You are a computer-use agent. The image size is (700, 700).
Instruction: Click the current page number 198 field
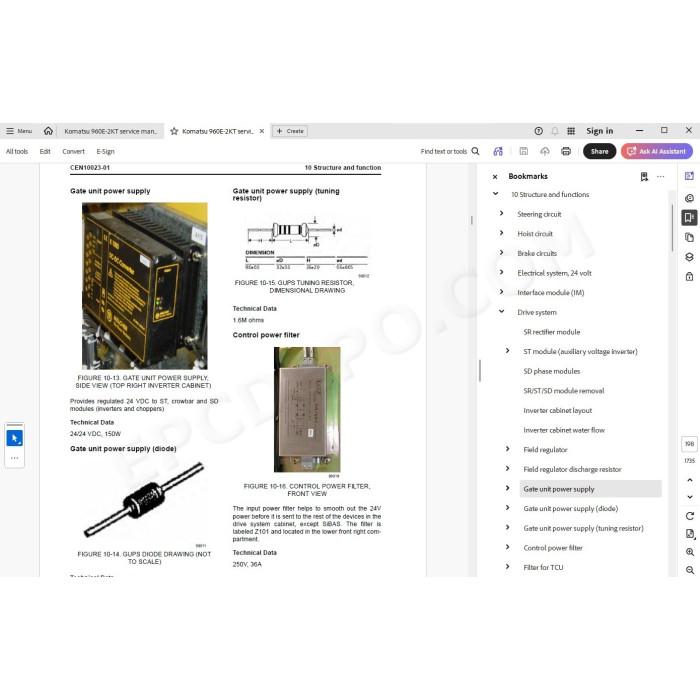tap(689, 444)
